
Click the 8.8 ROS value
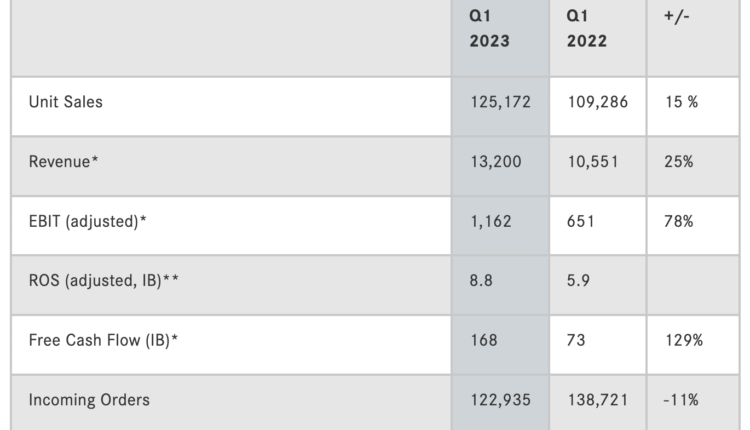(481, 280)
